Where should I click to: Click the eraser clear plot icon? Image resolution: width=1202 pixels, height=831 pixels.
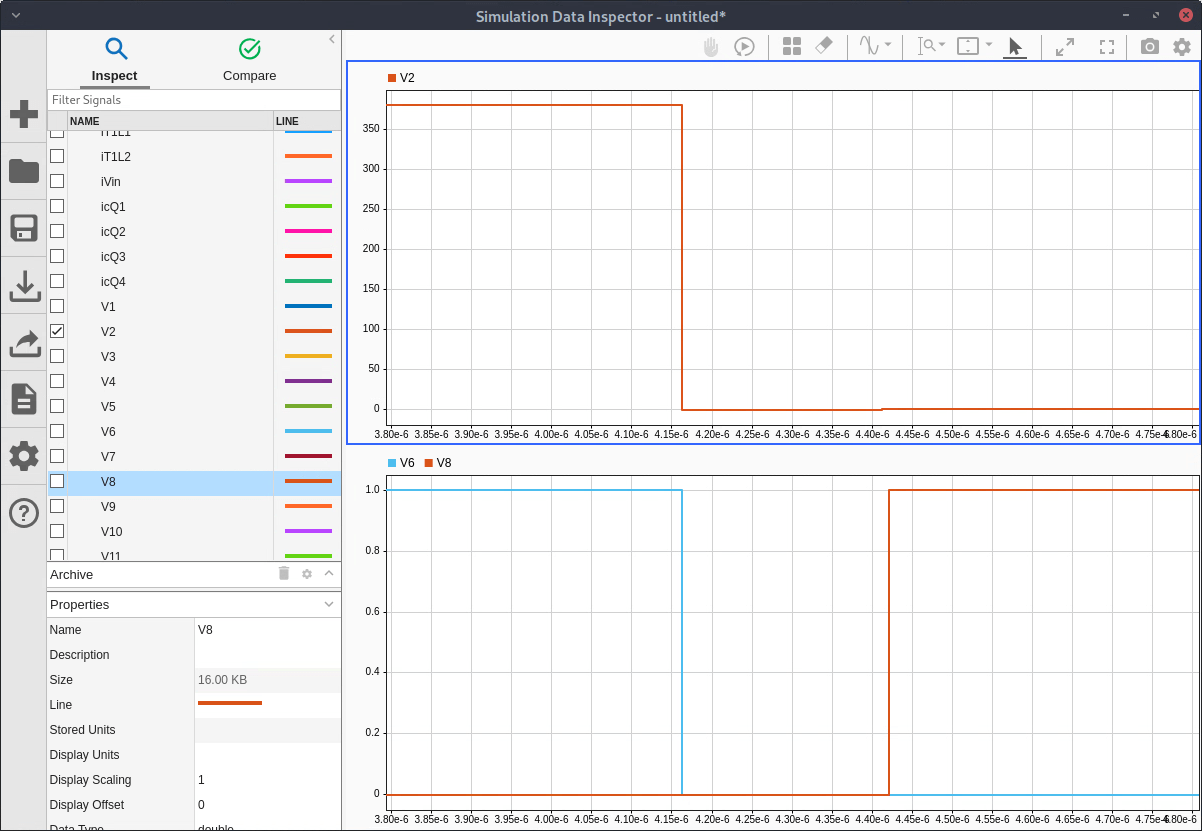[824, 47]
